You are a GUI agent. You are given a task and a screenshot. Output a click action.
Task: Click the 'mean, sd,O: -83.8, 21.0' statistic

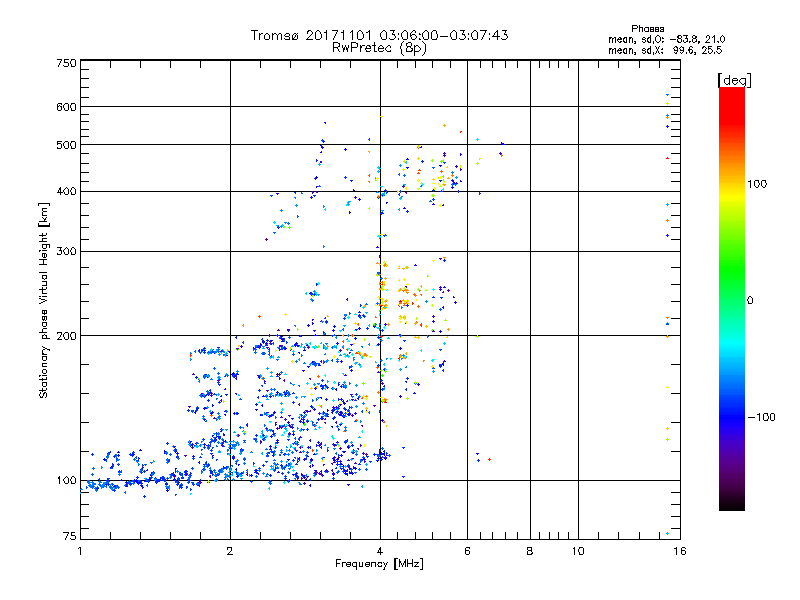click(666, 39)
